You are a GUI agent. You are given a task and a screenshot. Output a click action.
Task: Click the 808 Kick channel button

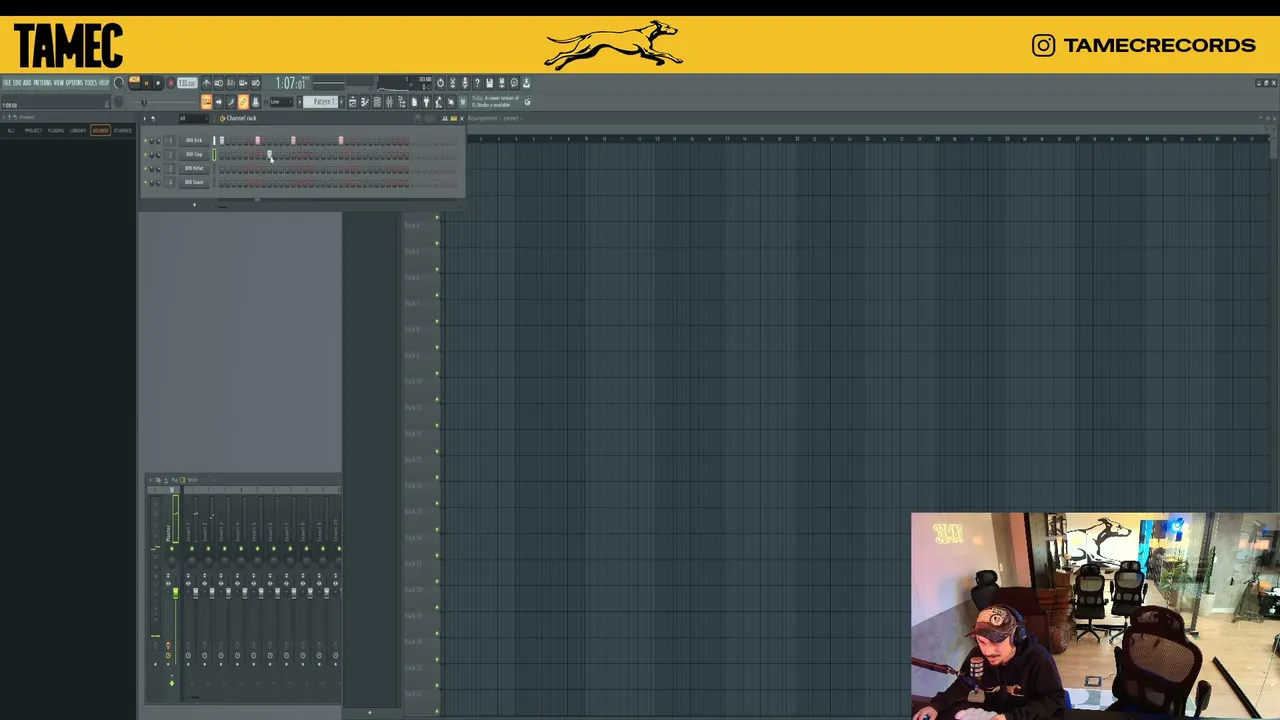tap(194, 140)
